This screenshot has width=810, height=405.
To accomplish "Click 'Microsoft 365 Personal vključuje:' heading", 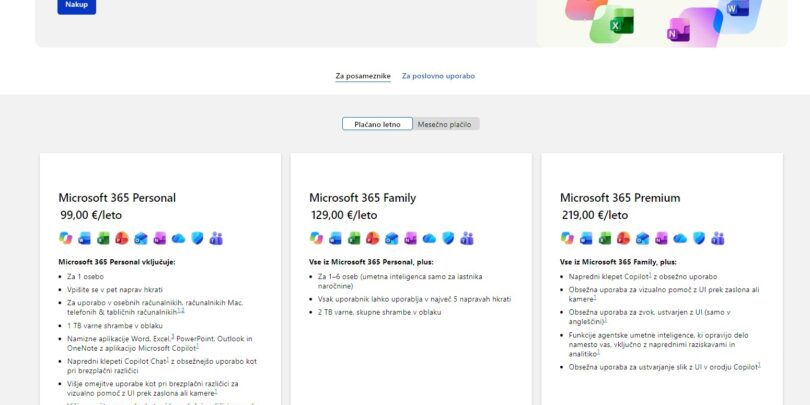I will pyautogui.click(x=117, y=262).
